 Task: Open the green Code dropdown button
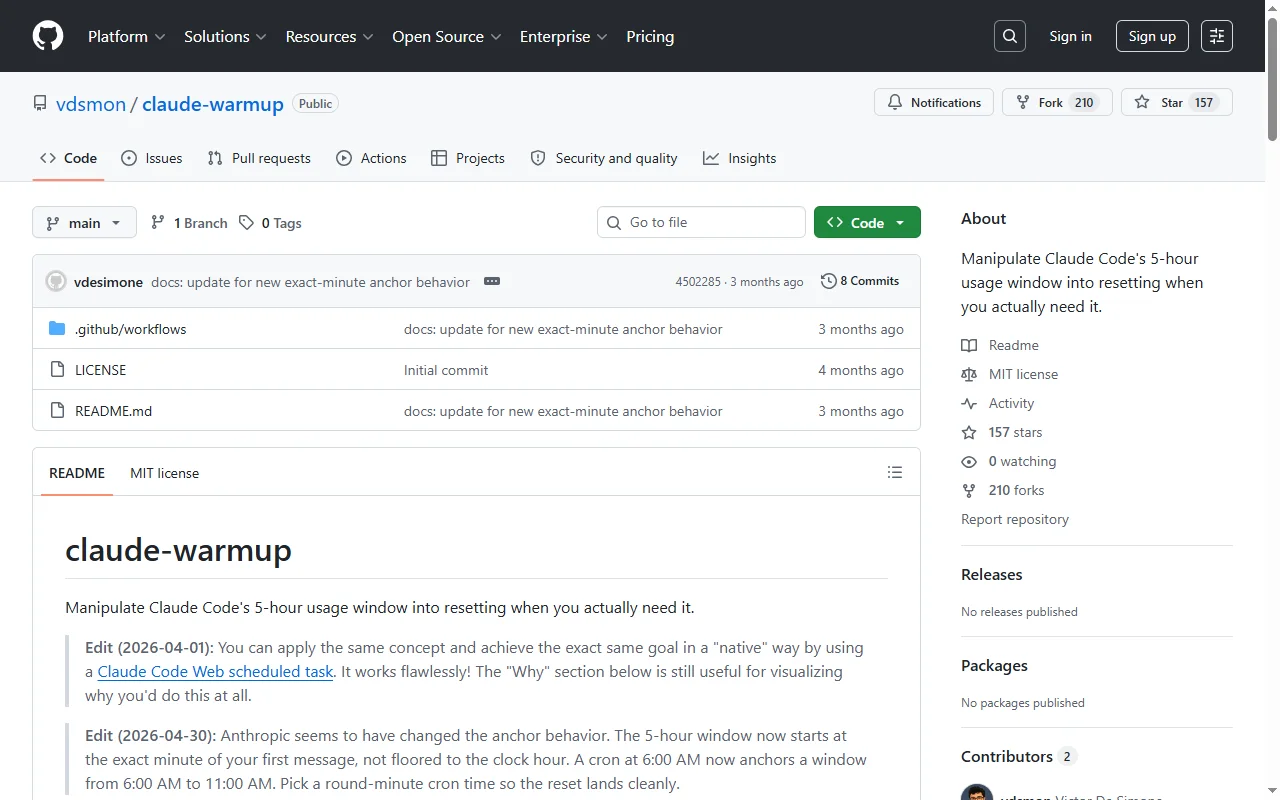[x=867, y=222]
